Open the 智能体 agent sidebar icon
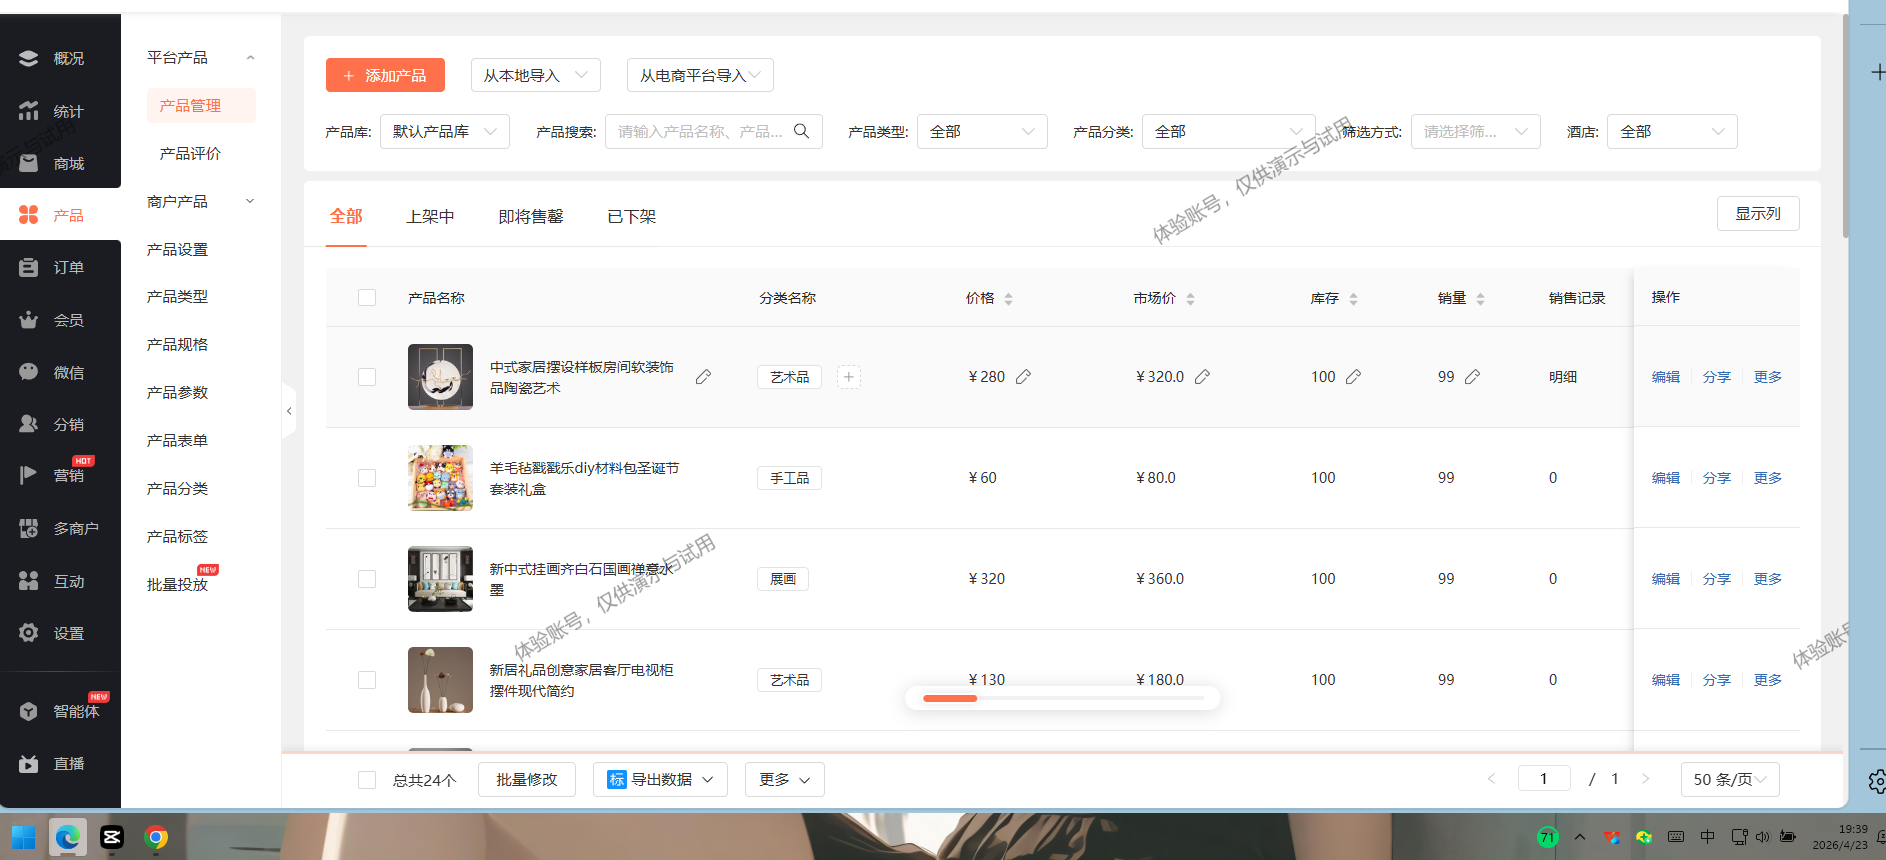 point(29,711)
